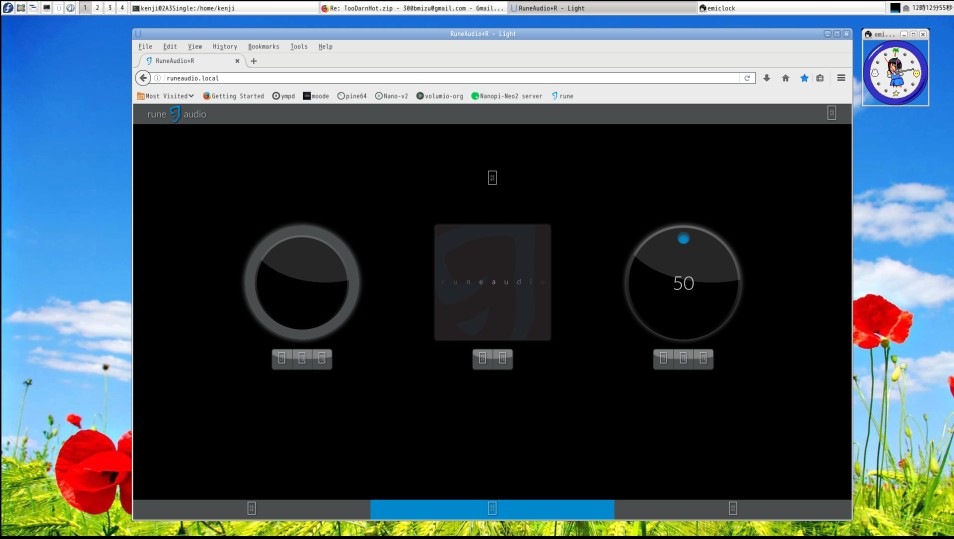954x539 pixels.
Task: Open the volumio-org bookmark
Action: click(440, 96)
